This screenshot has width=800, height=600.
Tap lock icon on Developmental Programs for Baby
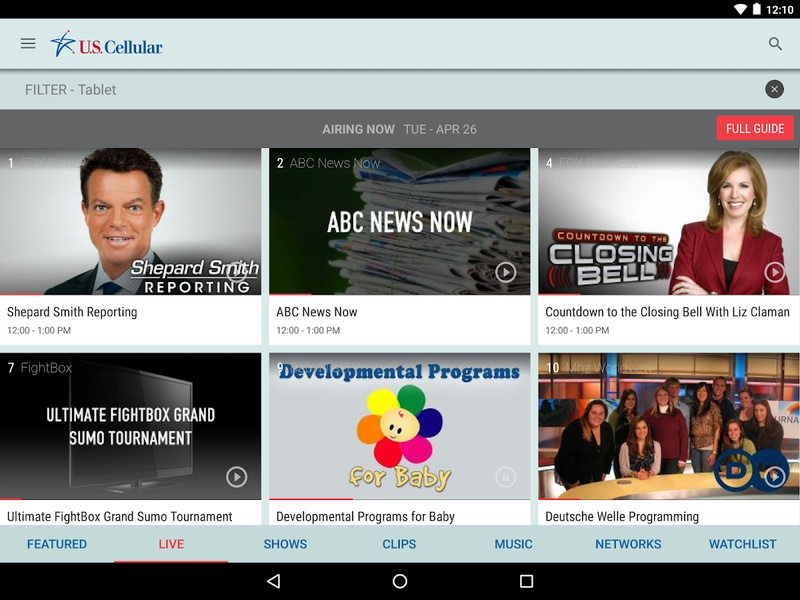(506, 477)
